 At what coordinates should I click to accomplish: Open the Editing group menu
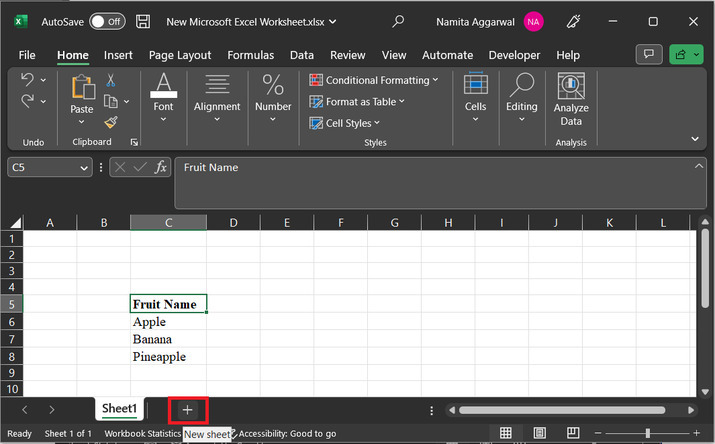522,98
